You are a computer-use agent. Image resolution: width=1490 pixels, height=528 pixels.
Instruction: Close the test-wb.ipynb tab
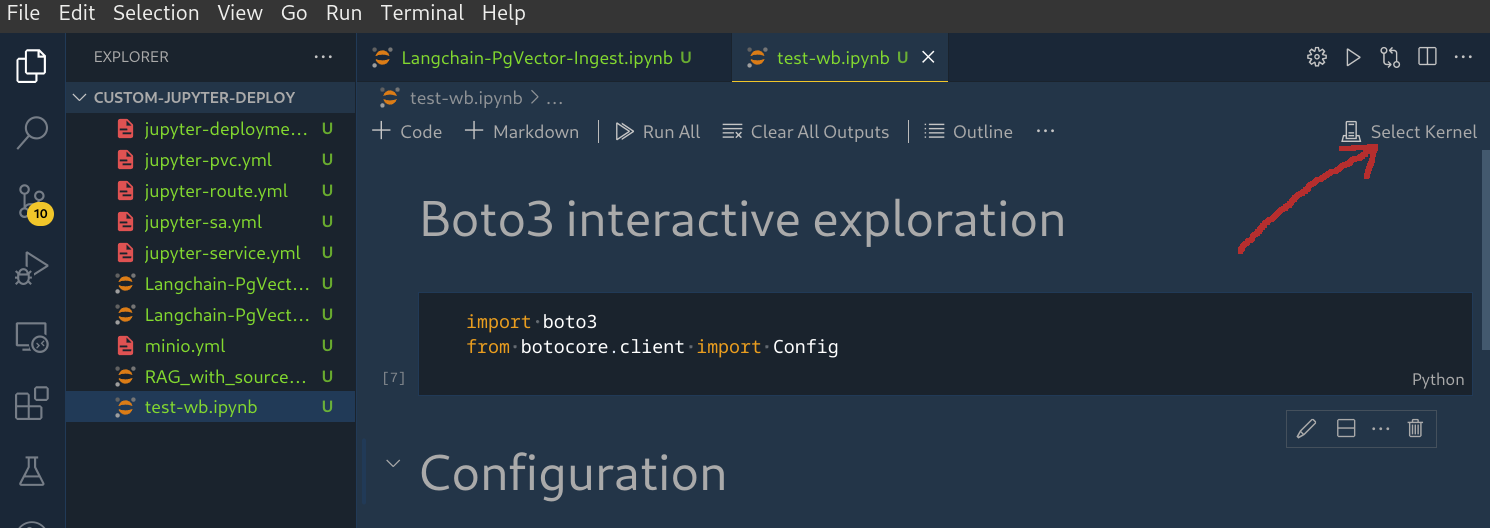(928, 57)
